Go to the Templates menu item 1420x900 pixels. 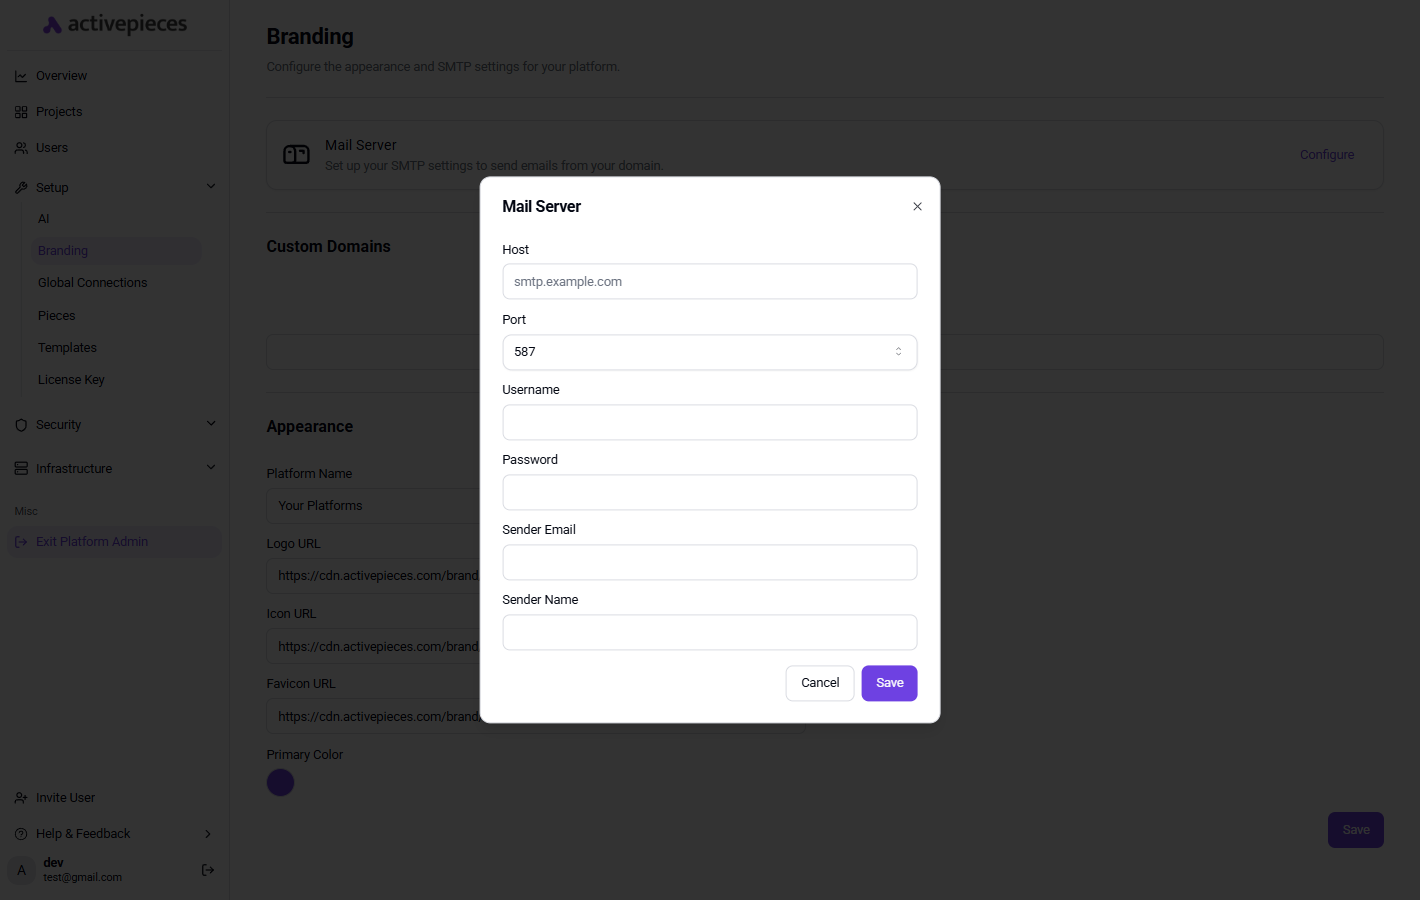(67, 348)
